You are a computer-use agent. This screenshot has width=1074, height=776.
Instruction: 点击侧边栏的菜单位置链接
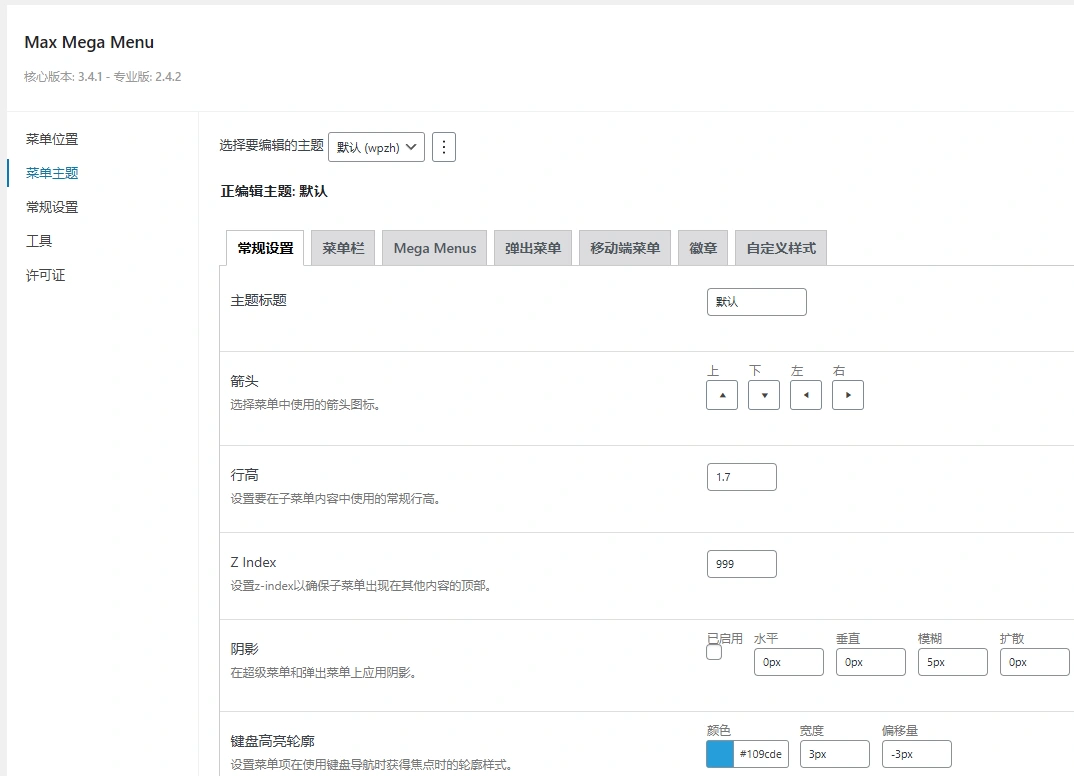click(51, 139)
